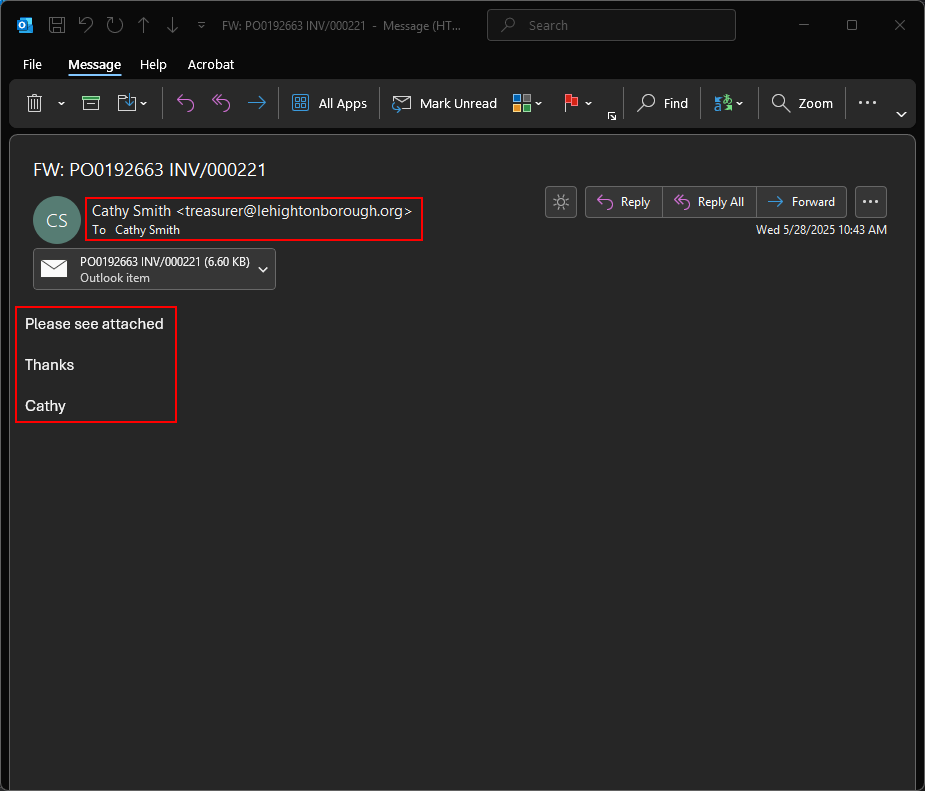Expand the attachment PO0192663 dropdown arrow
This screenshot has height=791, width=925.
pyautogui.click(x=263, y=269)
